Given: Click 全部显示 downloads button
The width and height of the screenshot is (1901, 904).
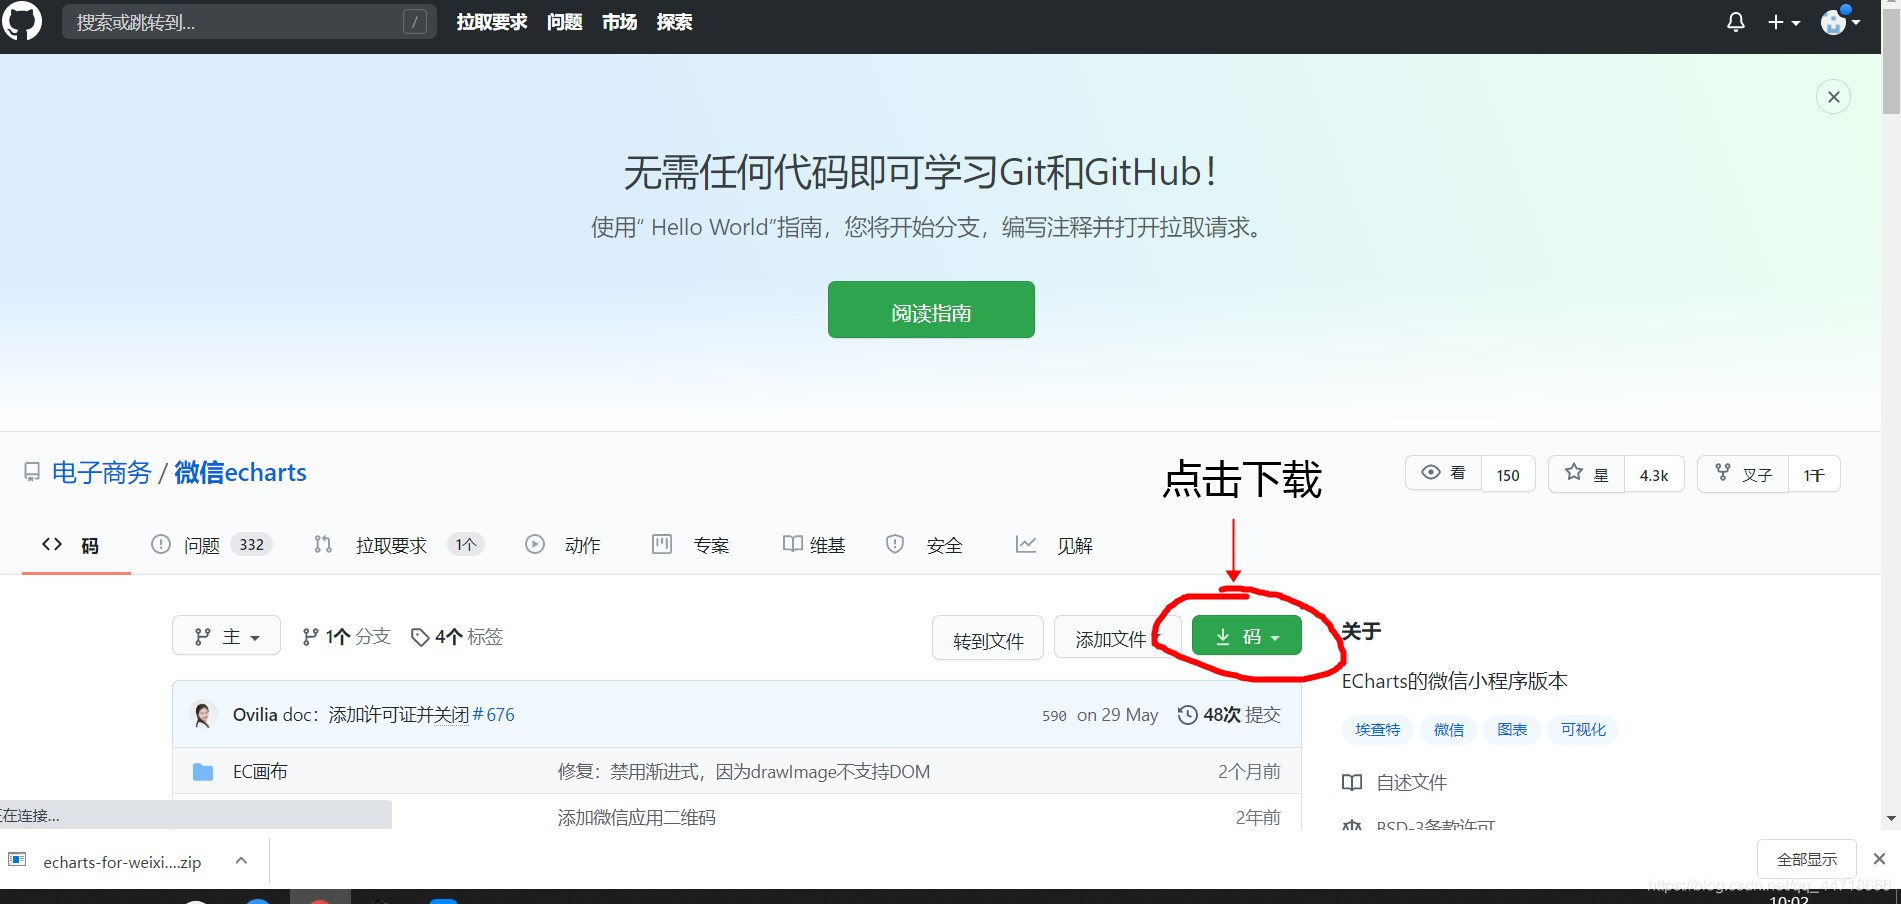Looking at the screenshot, I should (x=1807, y=859).
